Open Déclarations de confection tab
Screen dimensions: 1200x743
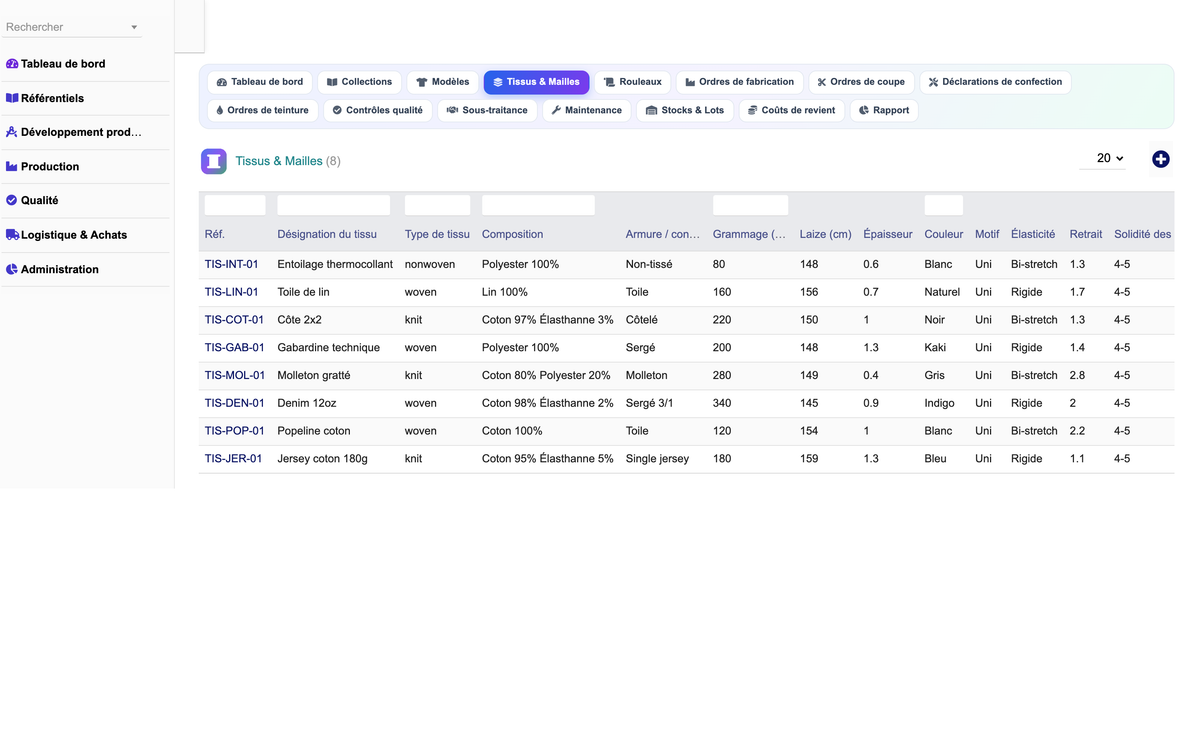pyautogui.click(x=995, y=82)
